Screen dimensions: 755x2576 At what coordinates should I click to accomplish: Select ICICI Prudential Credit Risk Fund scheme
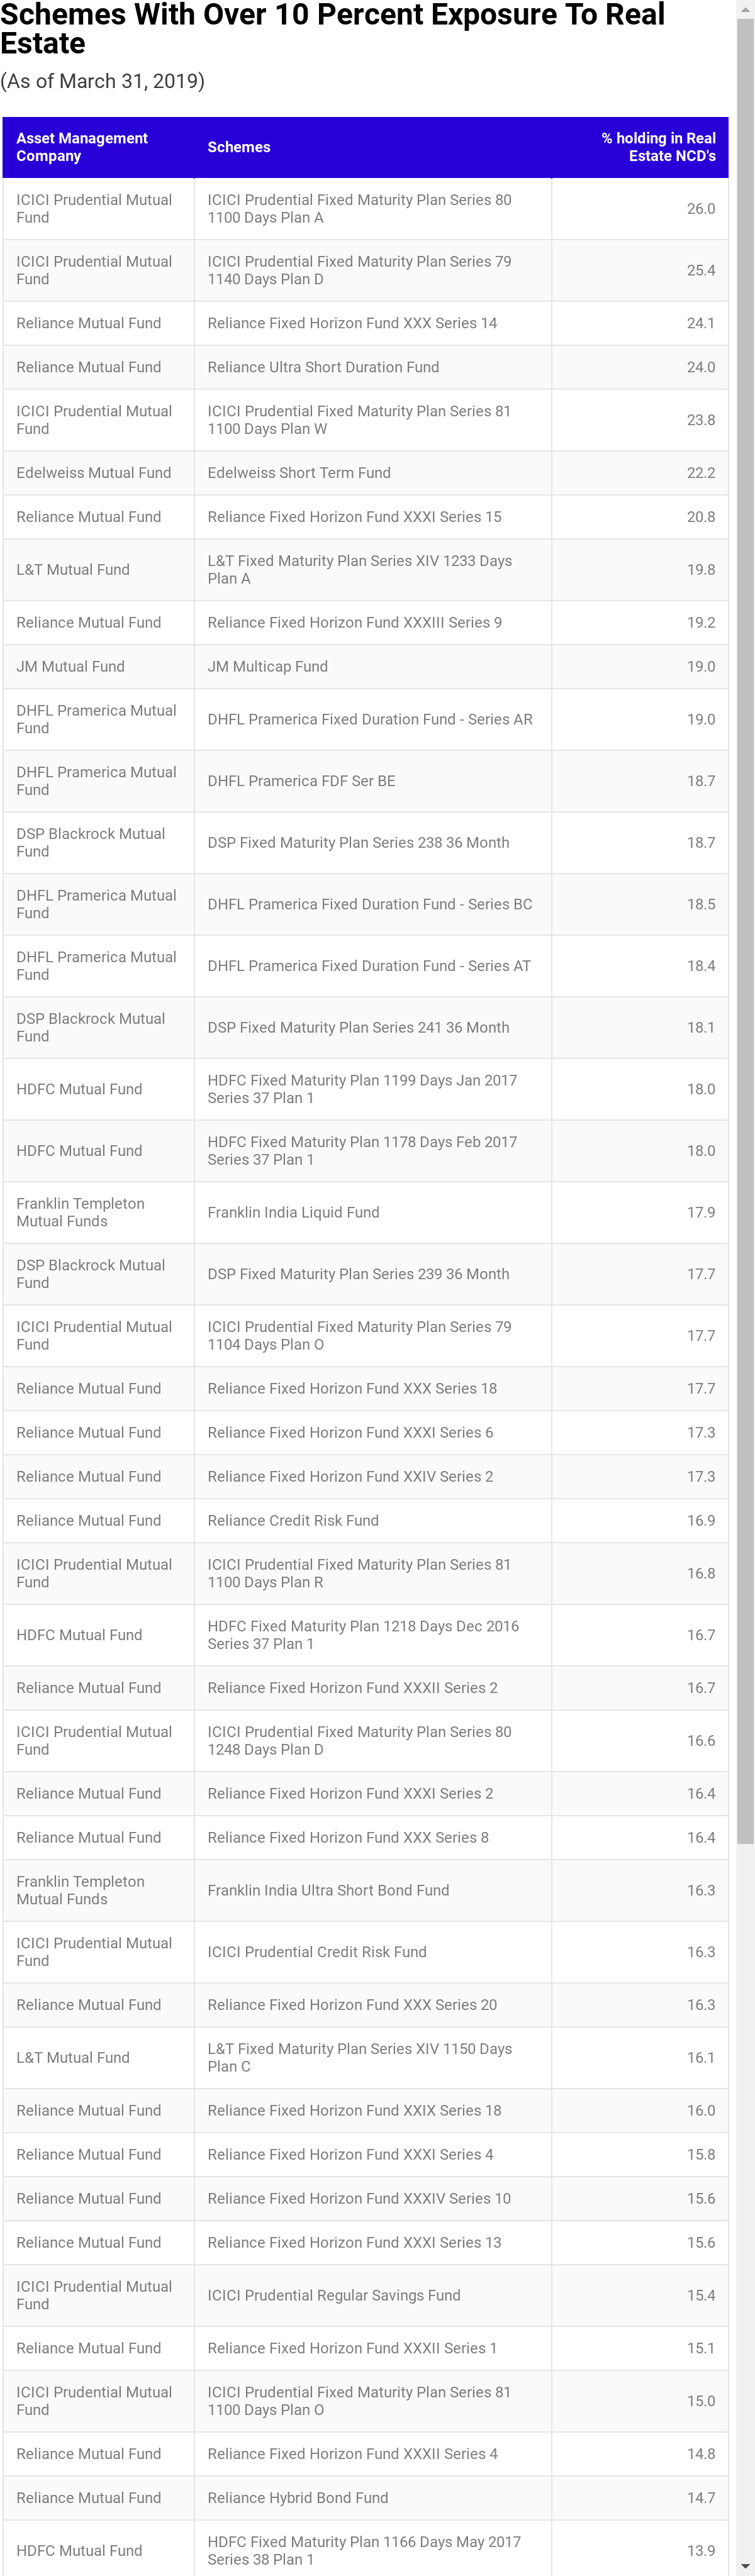(x=317, y=1952)
